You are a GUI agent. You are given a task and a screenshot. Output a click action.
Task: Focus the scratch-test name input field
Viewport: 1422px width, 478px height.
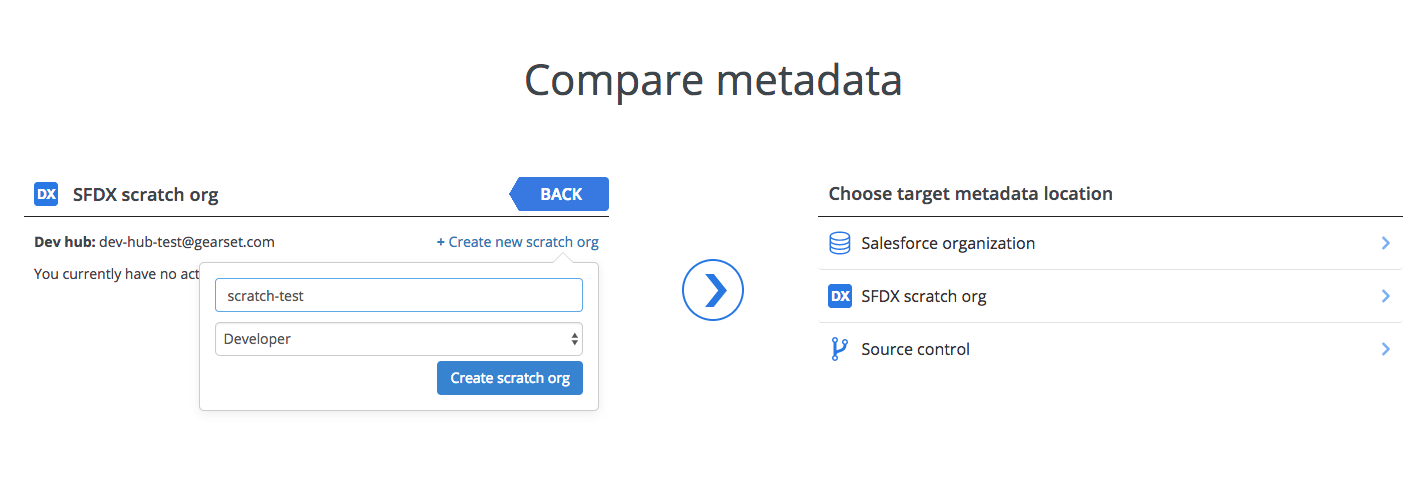point(398,295)
